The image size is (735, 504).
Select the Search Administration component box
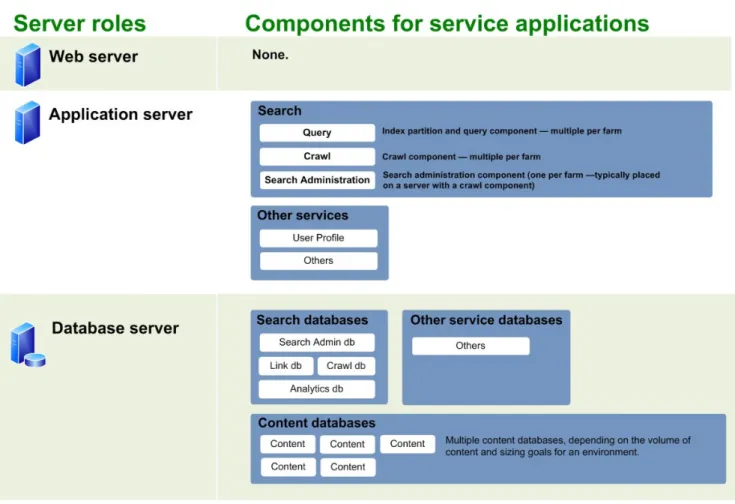(x=317, y=180)
